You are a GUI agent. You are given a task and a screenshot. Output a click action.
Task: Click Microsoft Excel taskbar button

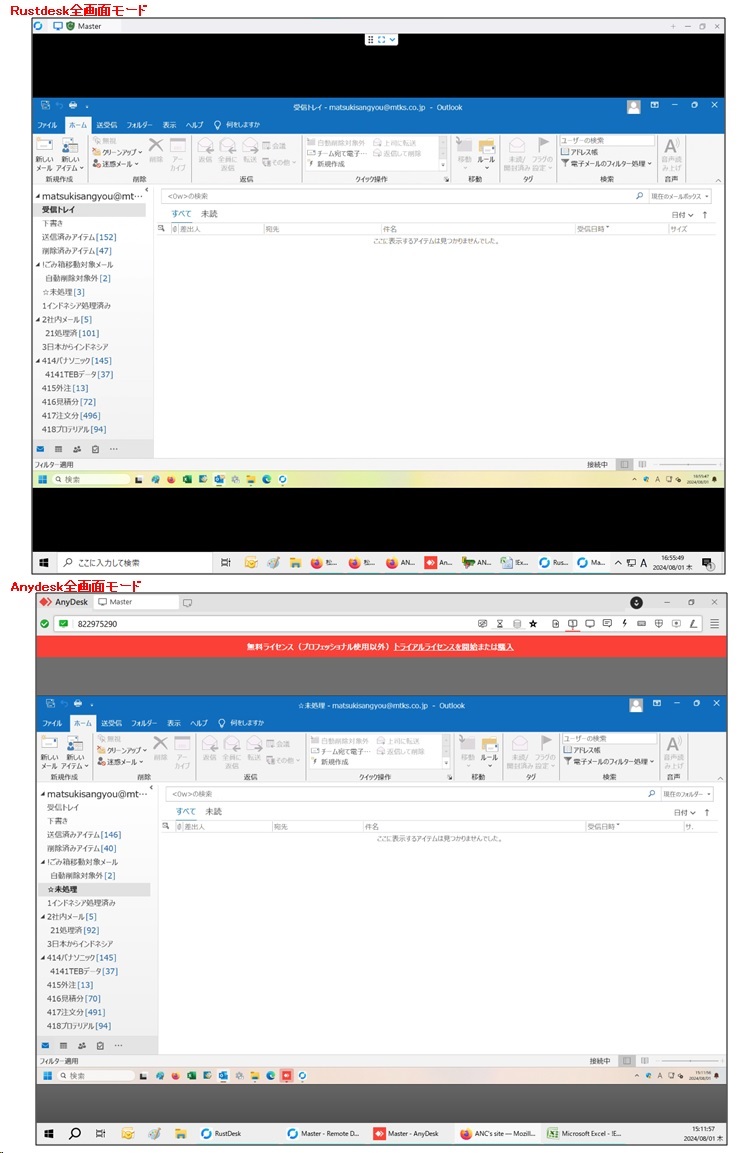(584, 1133)
